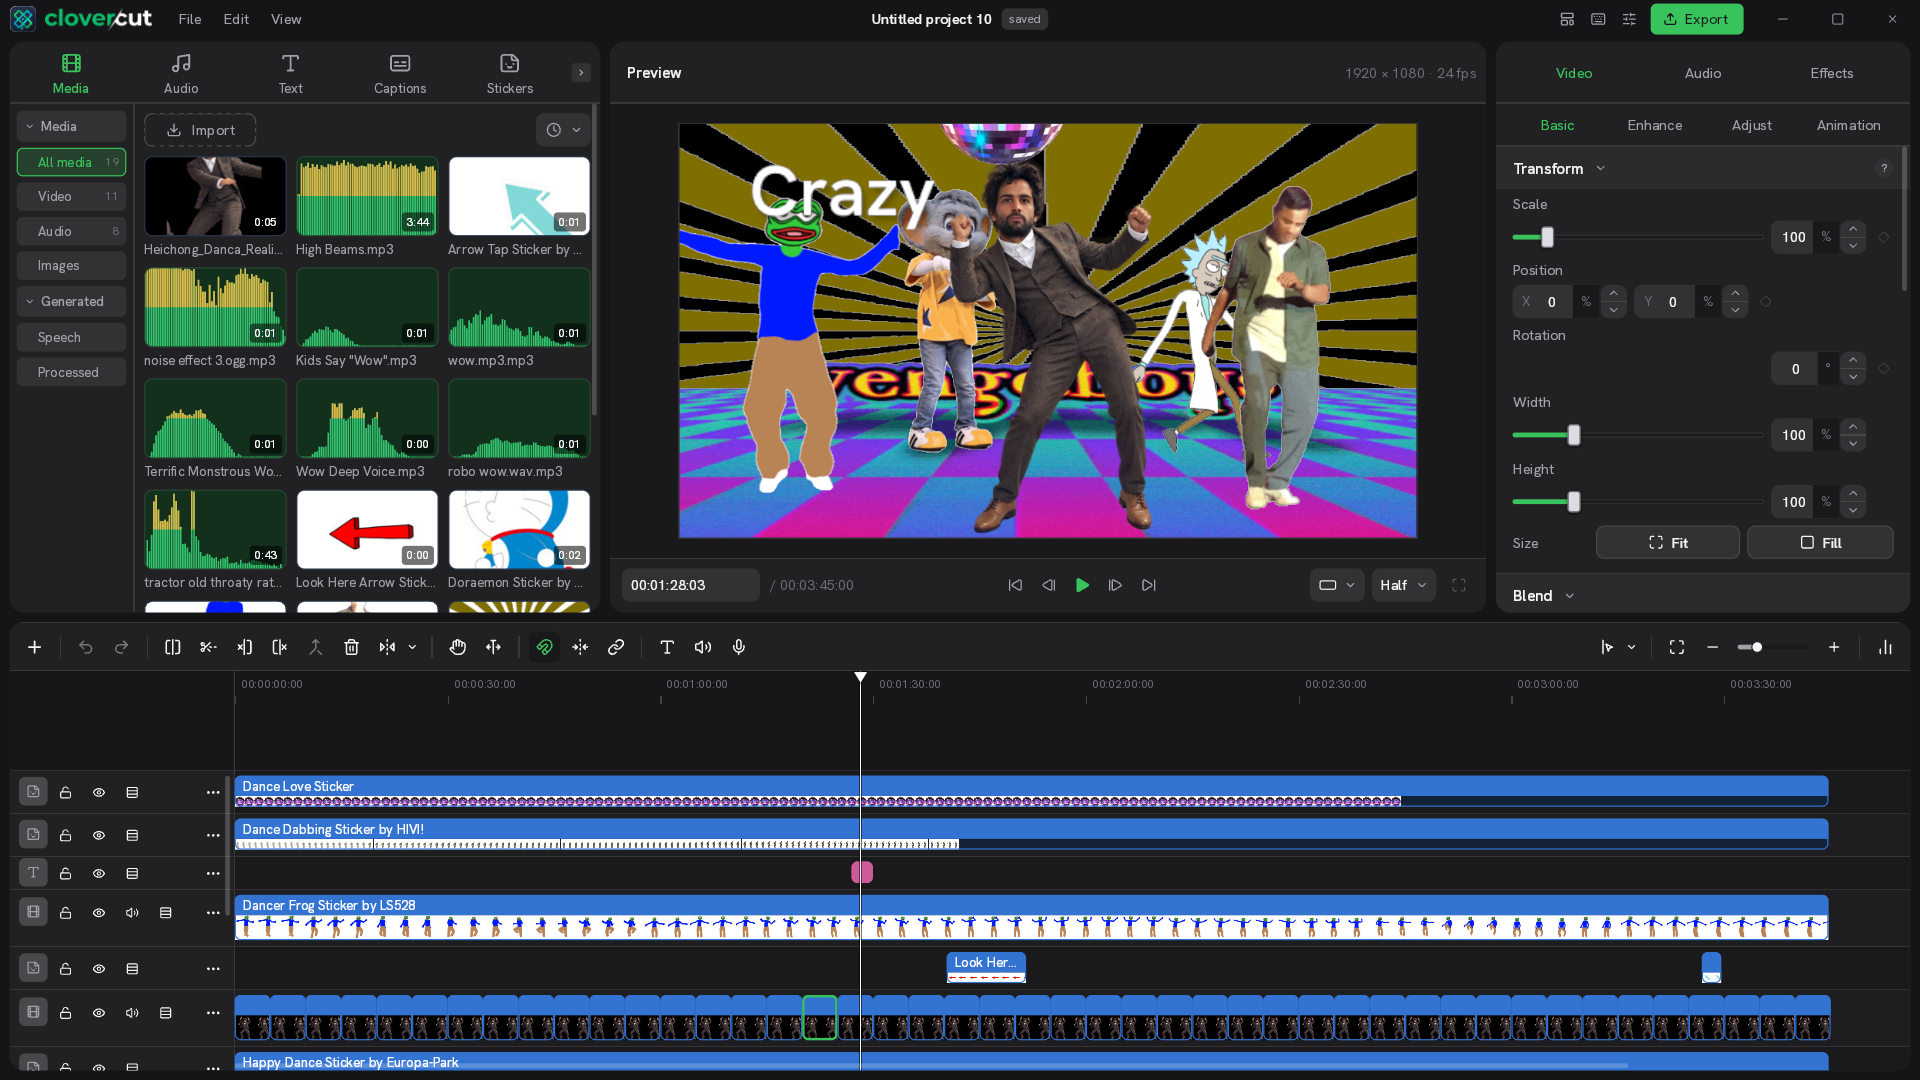The width and height of the screenshot is (1920, 1080).
Task: Hide the Dance Dabbing Sticker track
Action: (x=99, y=836)
